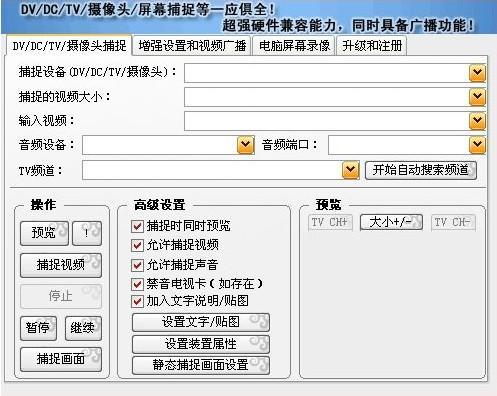Click the 输入视频 combo box field
This screenshot has width=497, height=396.
click(x=335, y=121)
